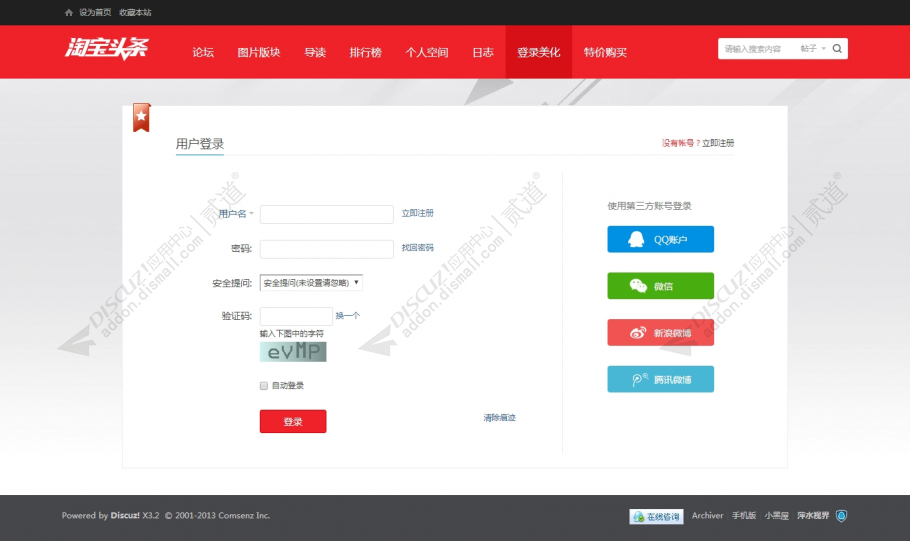Open the 萍水视界 footer link
This screenshot has width=910, height=541.
813,515
